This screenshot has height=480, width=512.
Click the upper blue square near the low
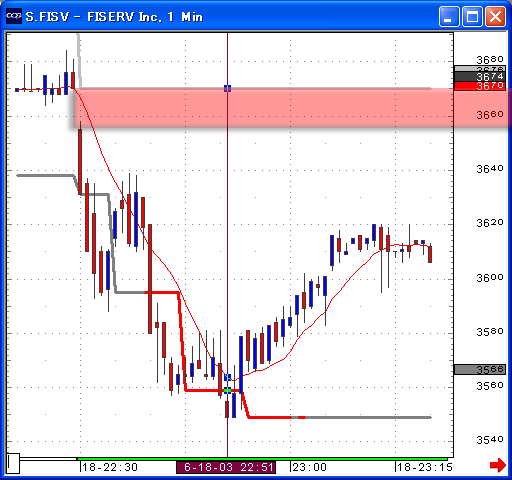click(x=228, y=377)
